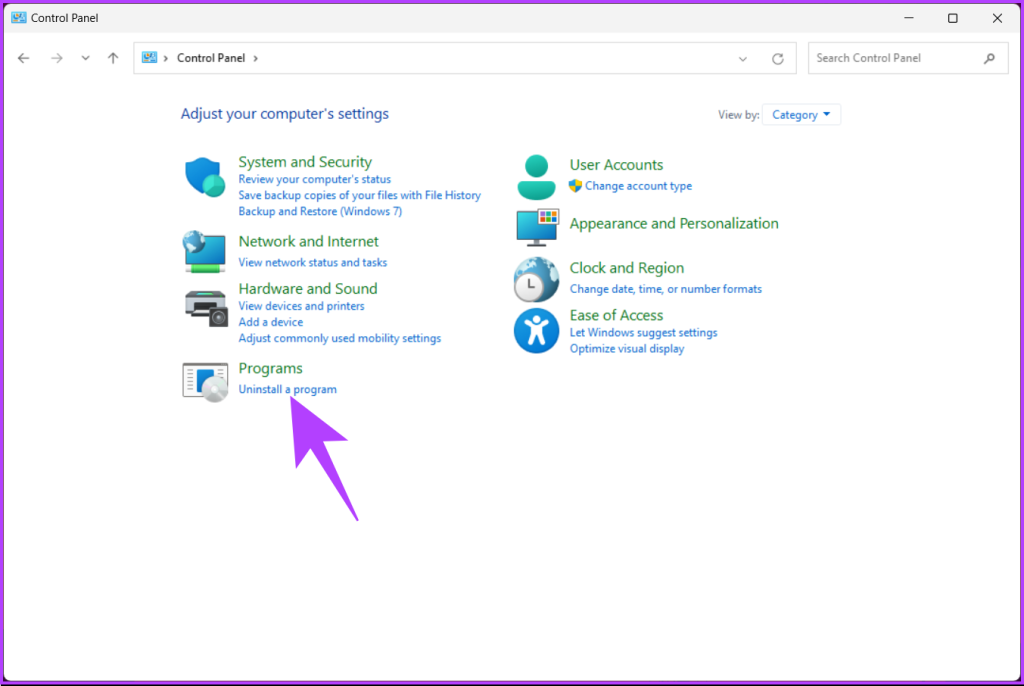Open Change date, time, or number formats
Viewport: 1024px width, 686px height.
666,289
